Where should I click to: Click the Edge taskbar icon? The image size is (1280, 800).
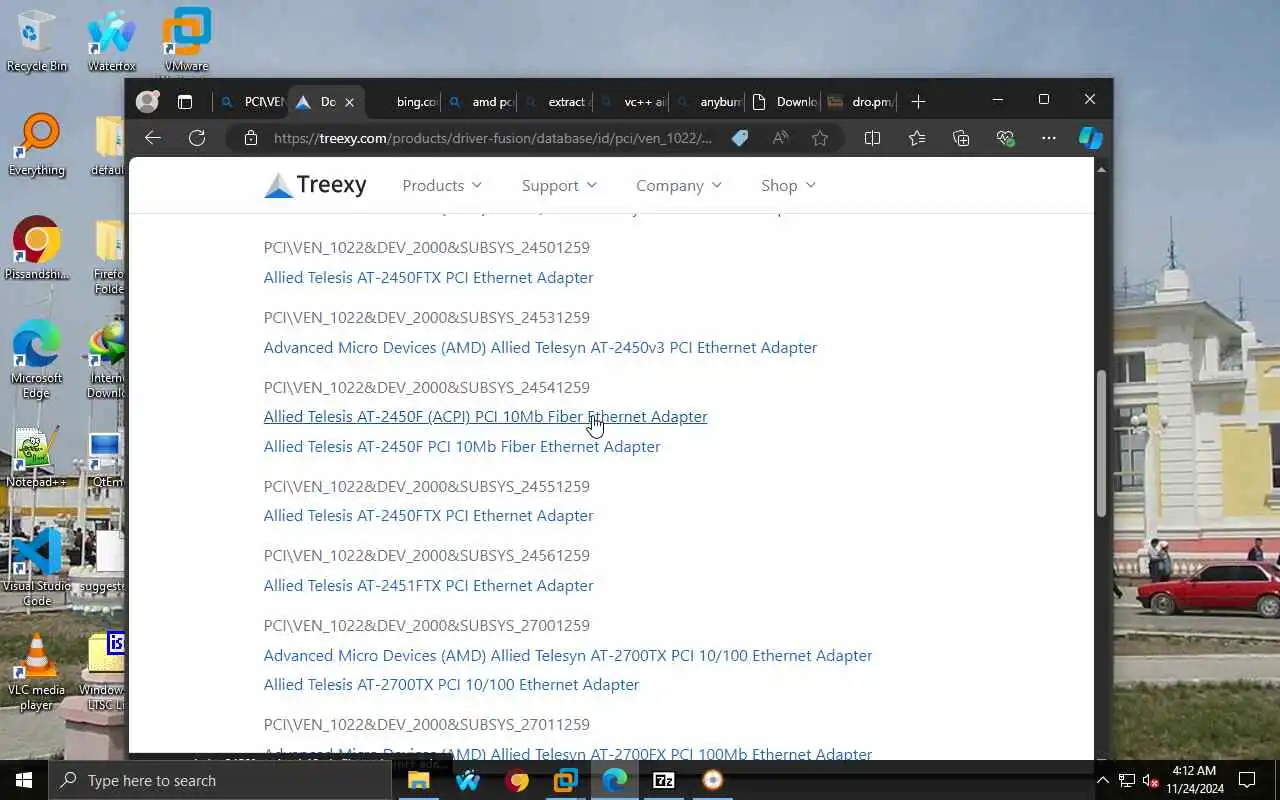614,780
